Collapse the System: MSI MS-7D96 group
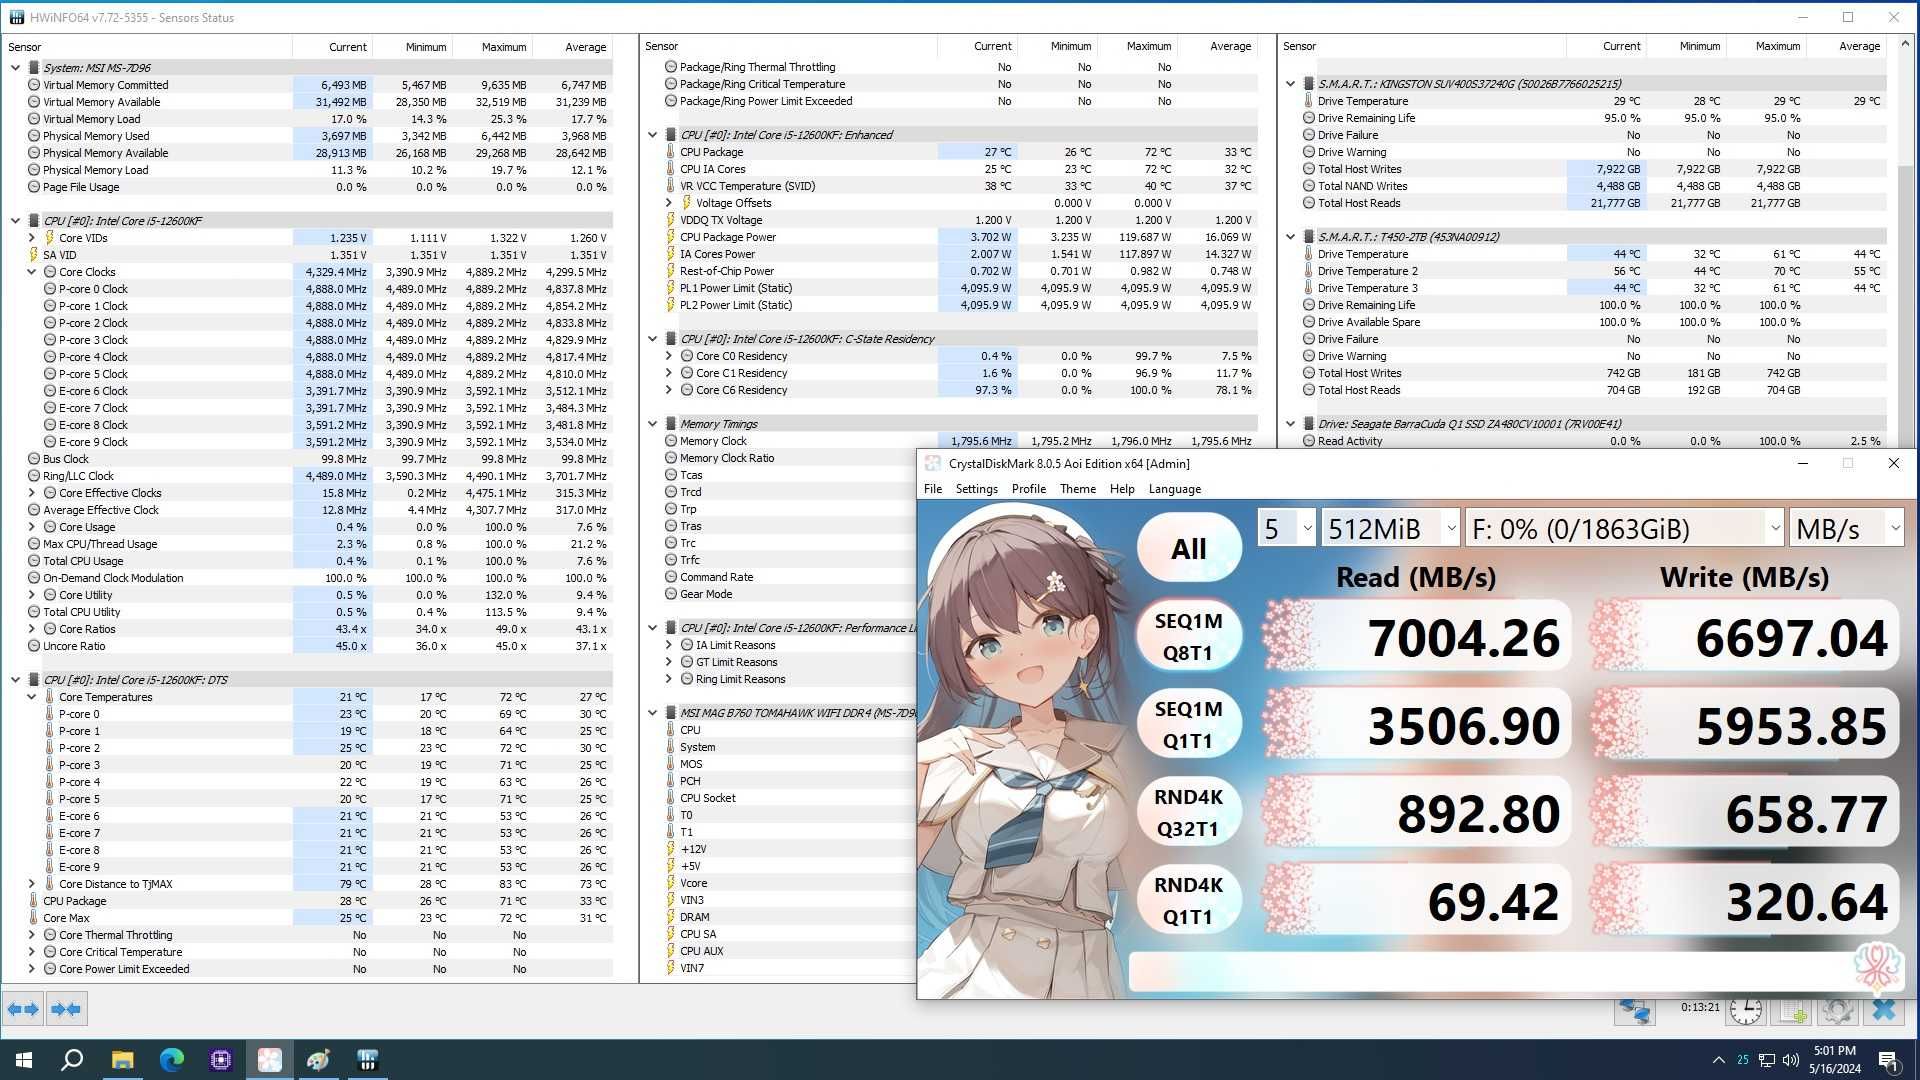This screenshot has height=1080, width=1920. tap(15, 68)
